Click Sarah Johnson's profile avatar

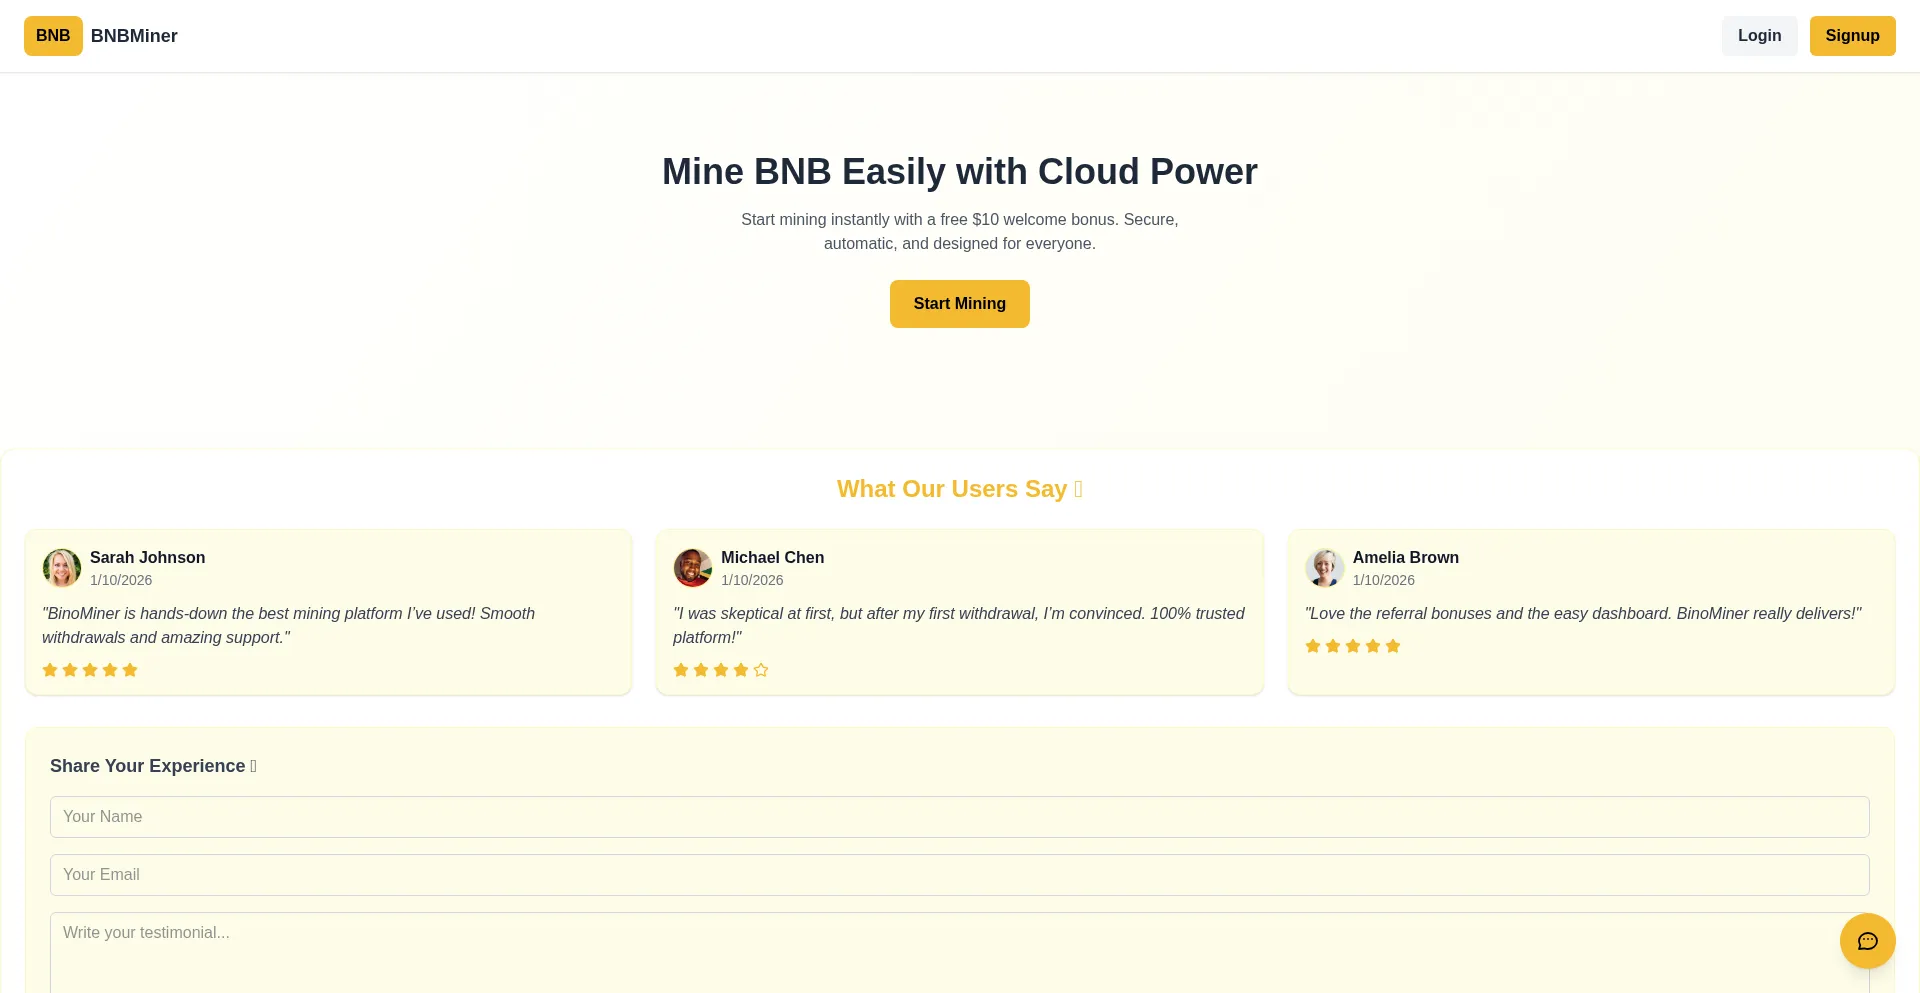click(62, 567)
